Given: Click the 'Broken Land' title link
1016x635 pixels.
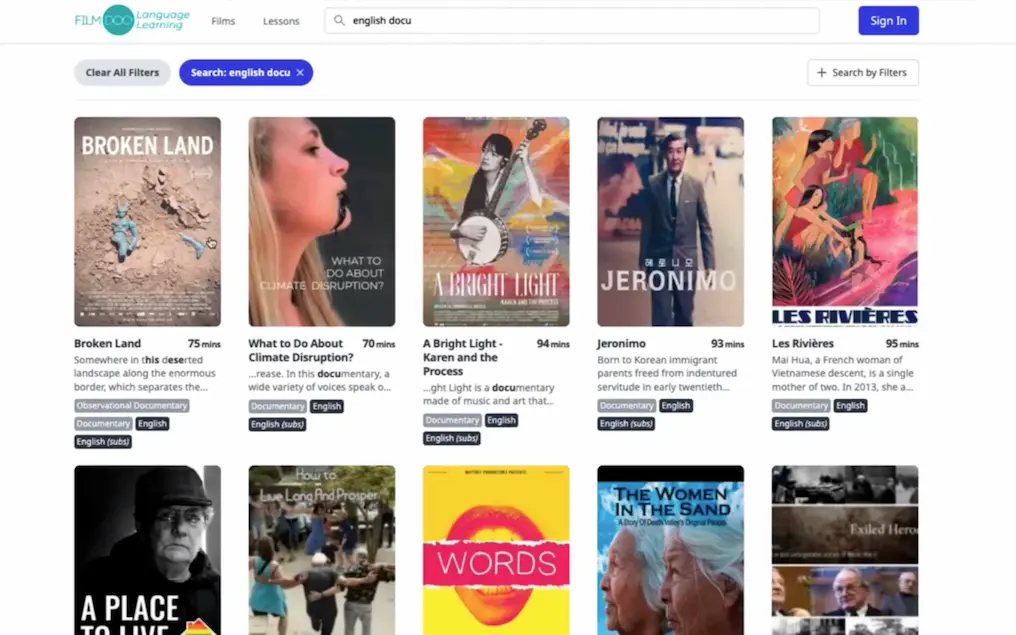Looking at the screenshot, I should coord(108,343).
